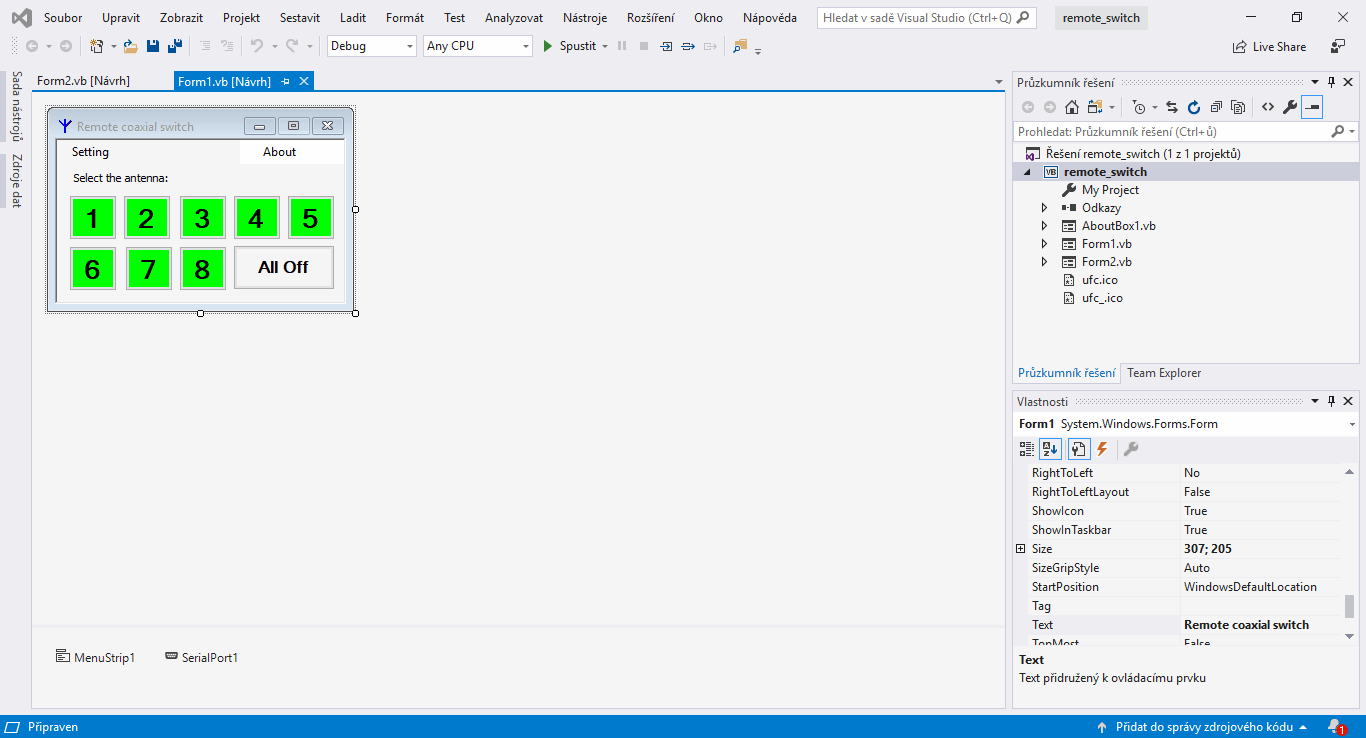The image size is (1366, 738).
Task: Collapse all items in Solution Explorer
Action: (x=1216, y=107)
